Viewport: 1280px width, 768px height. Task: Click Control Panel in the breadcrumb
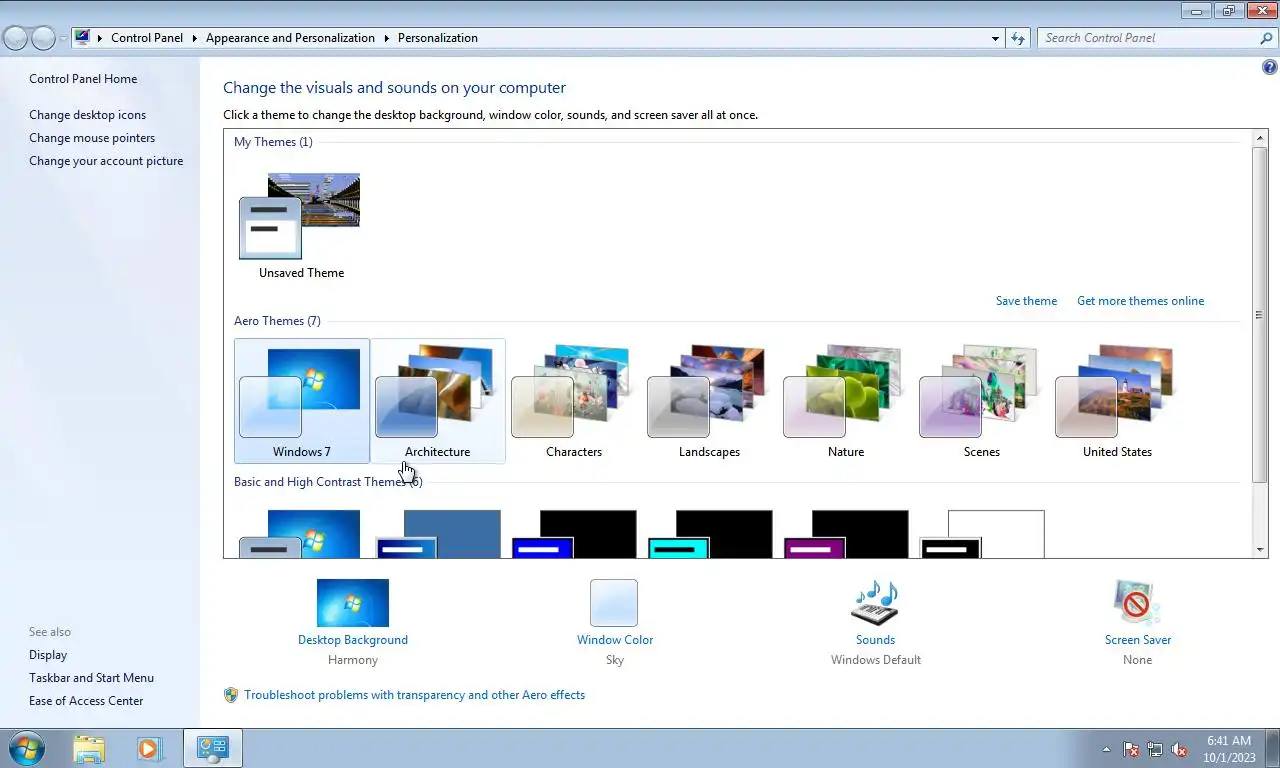click(x=147, y=38)
